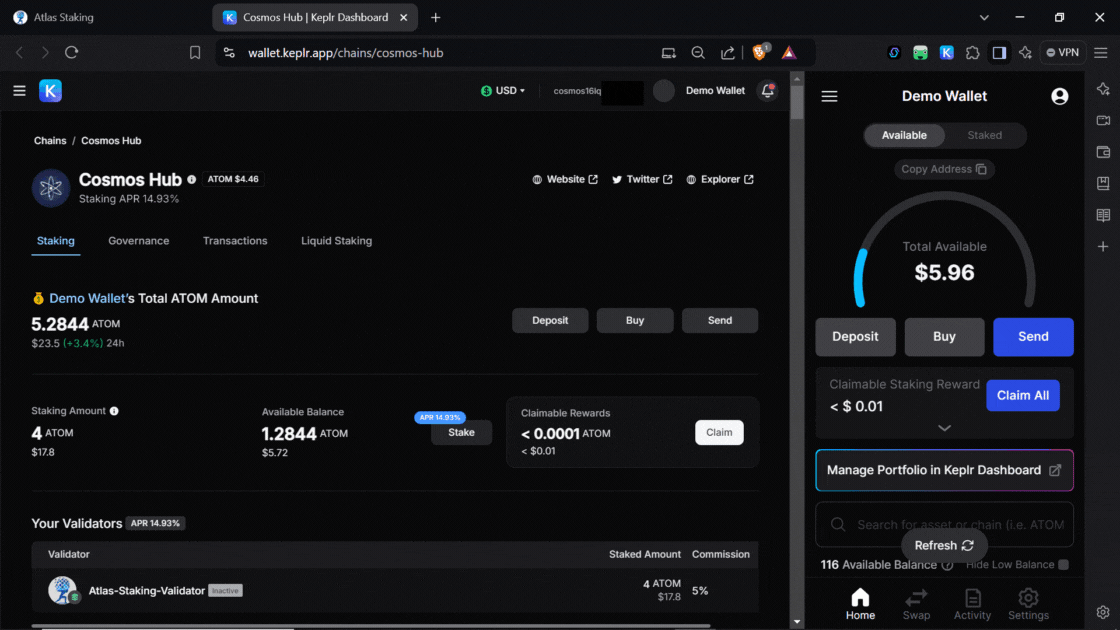Select the Available balance toggle
Screen dimensions: 1120x630
coord(904,135)
